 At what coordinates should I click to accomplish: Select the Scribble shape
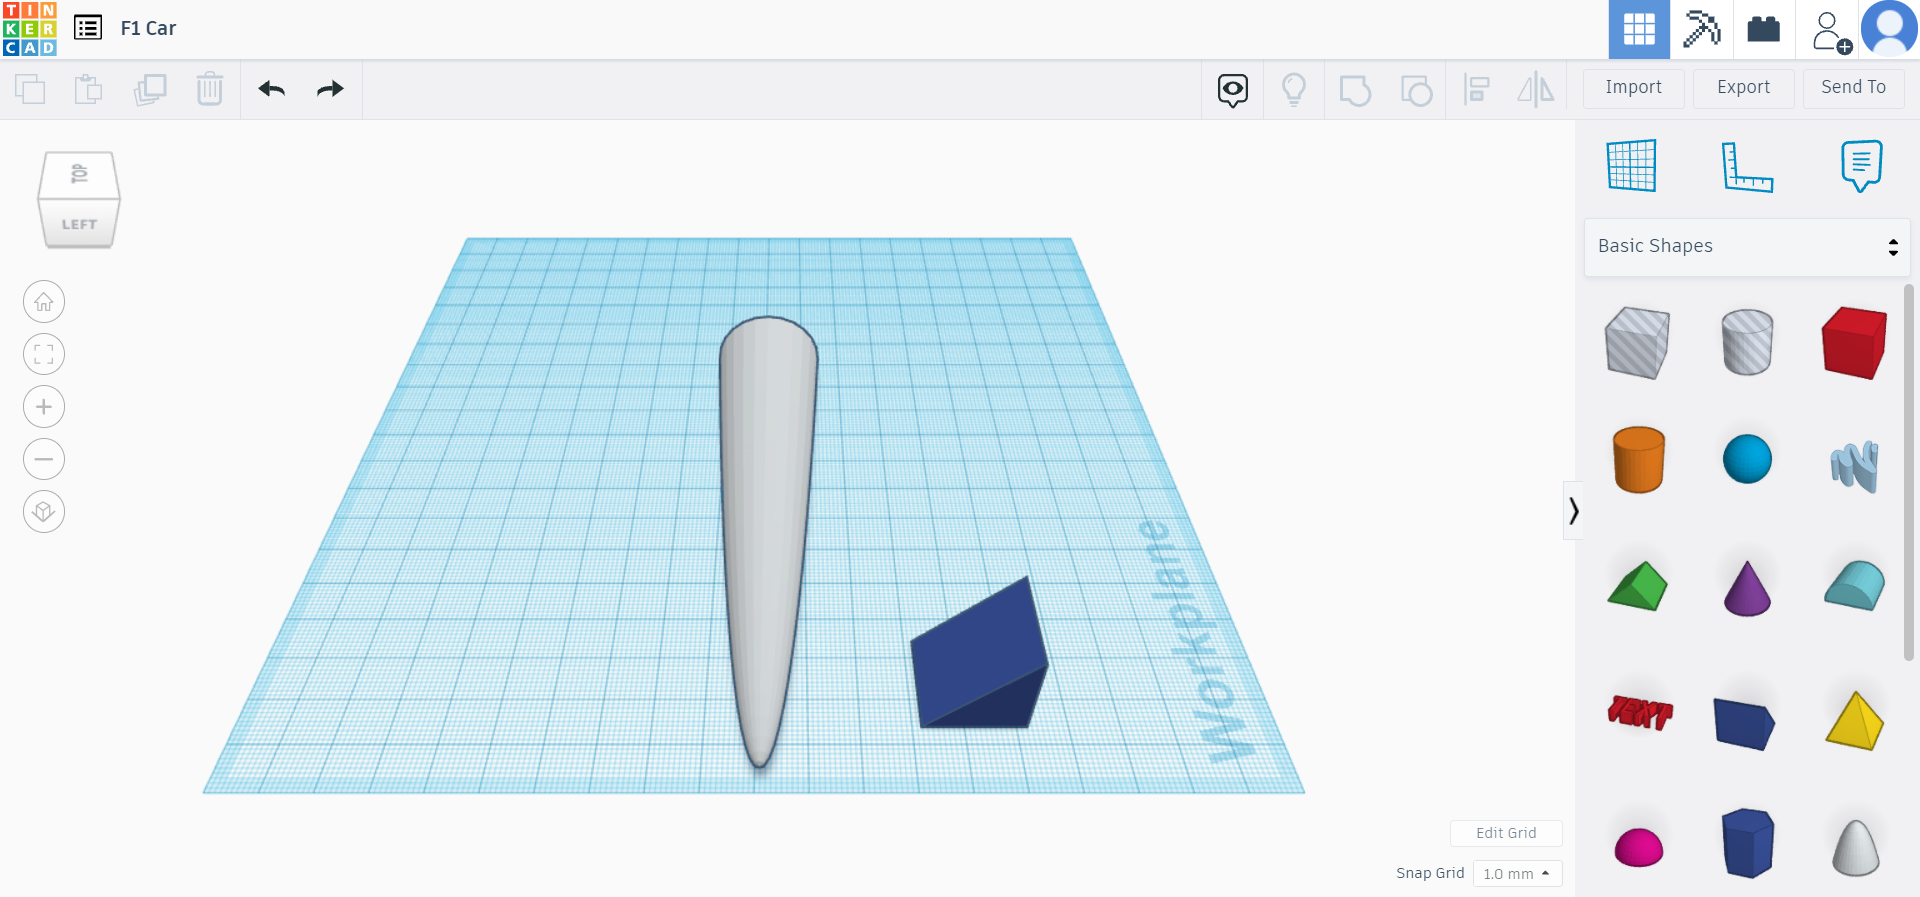1855,466
